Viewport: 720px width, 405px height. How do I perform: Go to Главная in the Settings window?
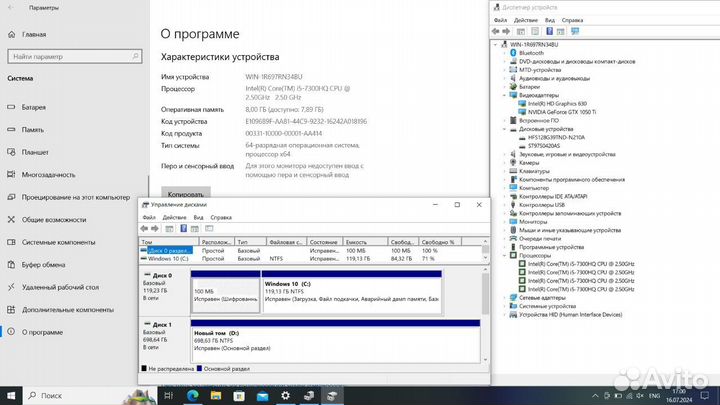(x=33, y=33)
